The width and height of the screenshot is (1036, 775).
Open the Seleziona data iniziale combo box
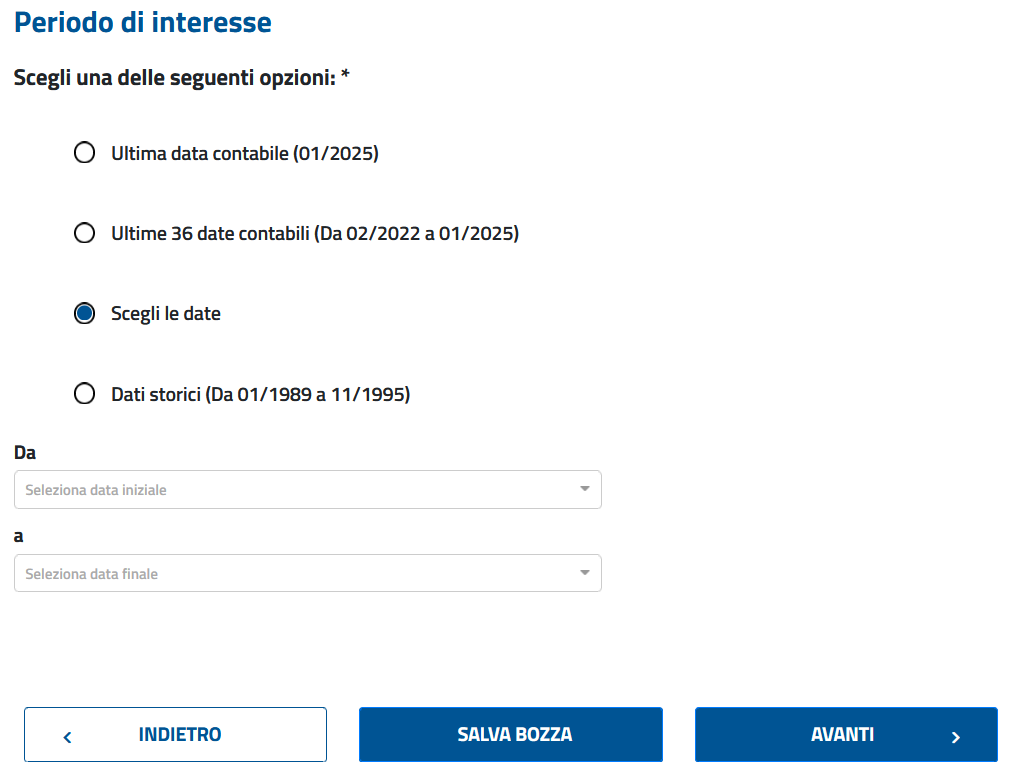[308, 490]
